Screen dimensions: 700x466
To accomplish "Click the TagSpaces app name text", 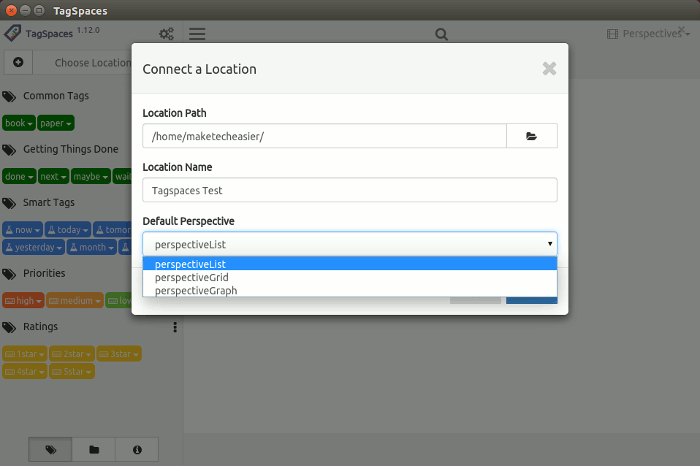I will pos(49,34).
